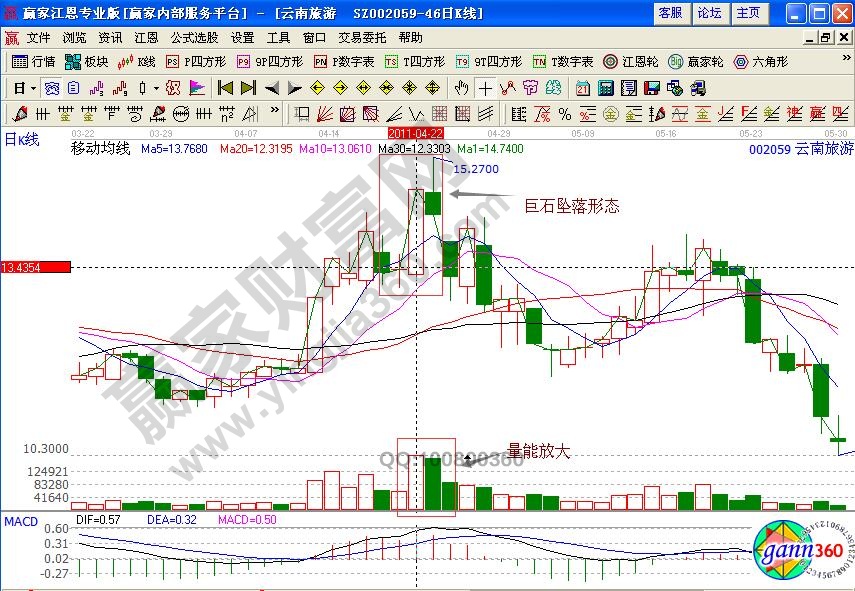
Task: Open the 帮助 menu
Action: pos(410,38)
